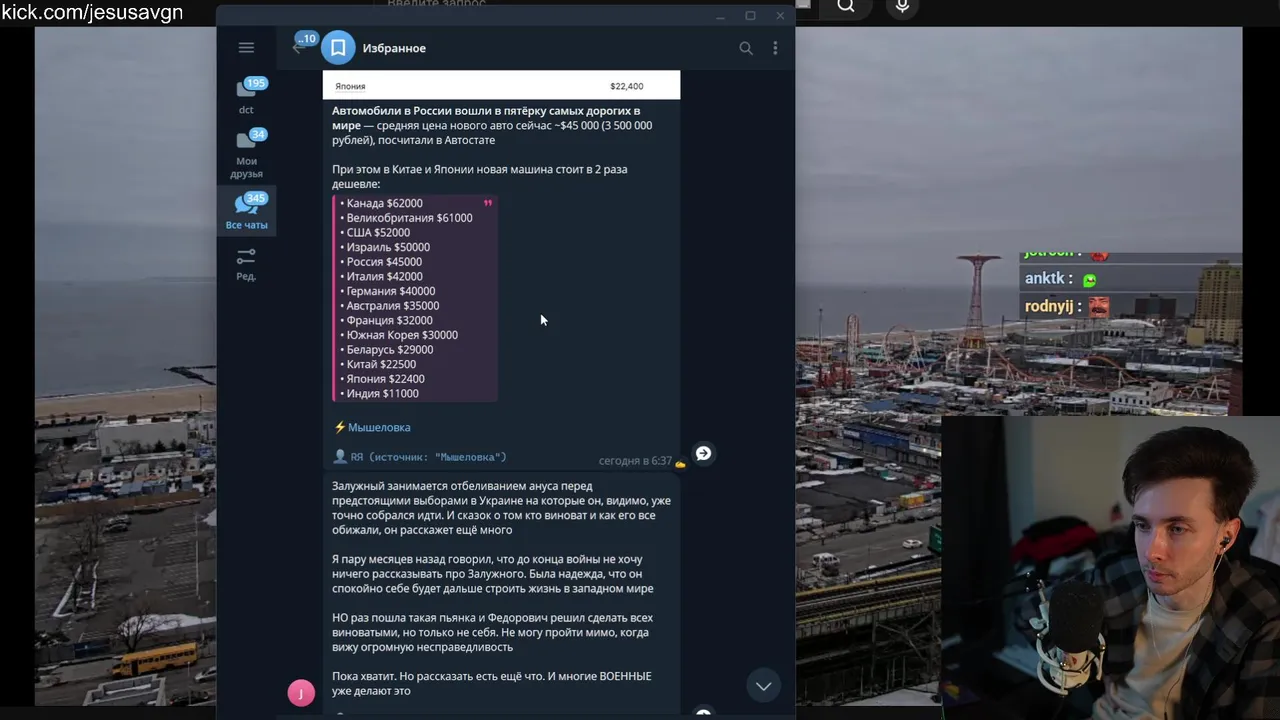1280x720 pixels.
Task: Click the chat title Избранное
Action: [394, 48]
